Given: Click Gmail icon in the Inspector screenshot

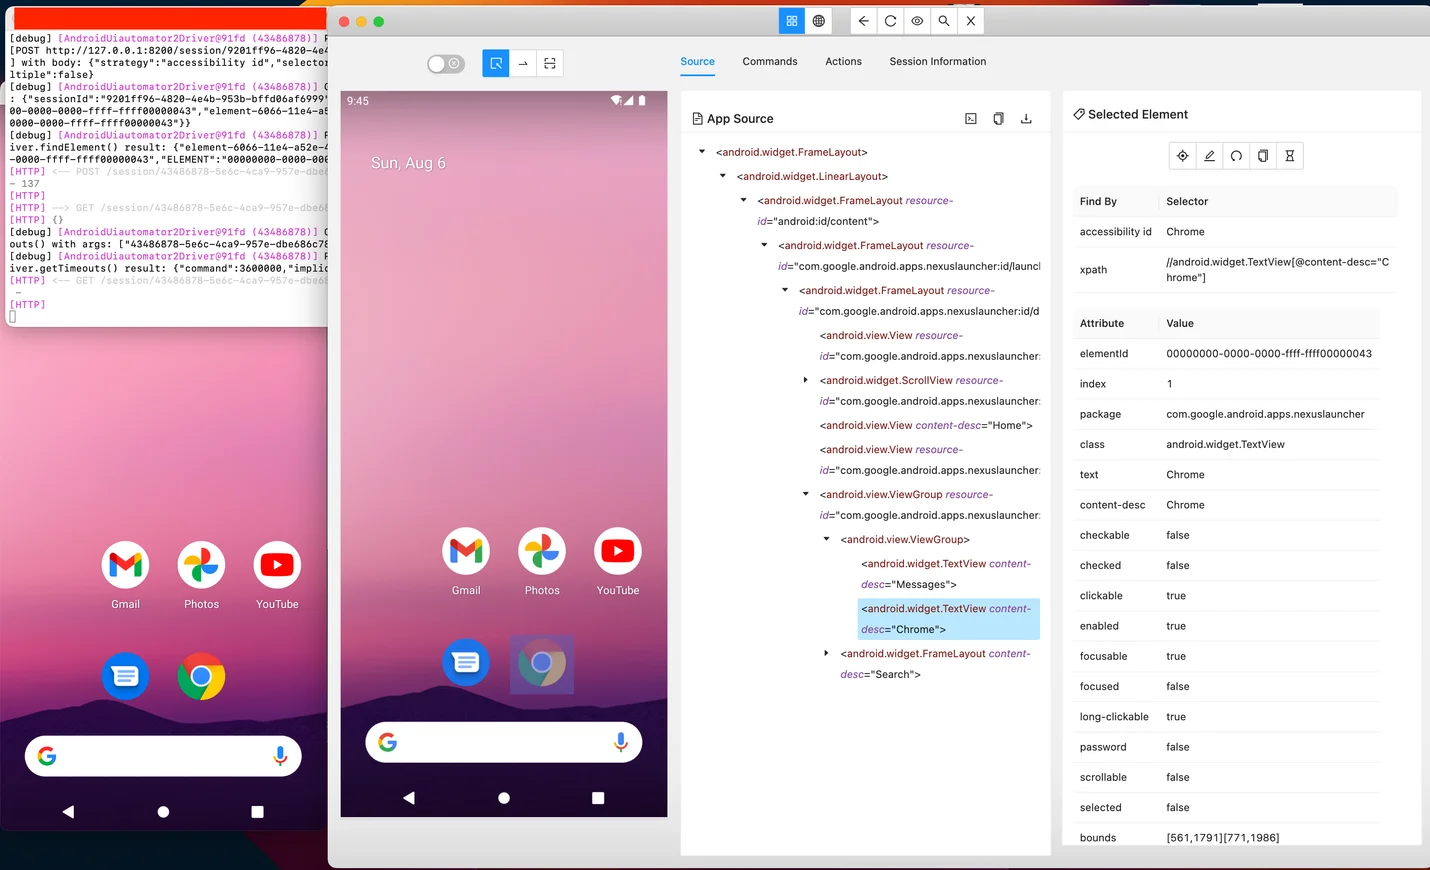Looking at the screenshot, I should click(466, 551).
